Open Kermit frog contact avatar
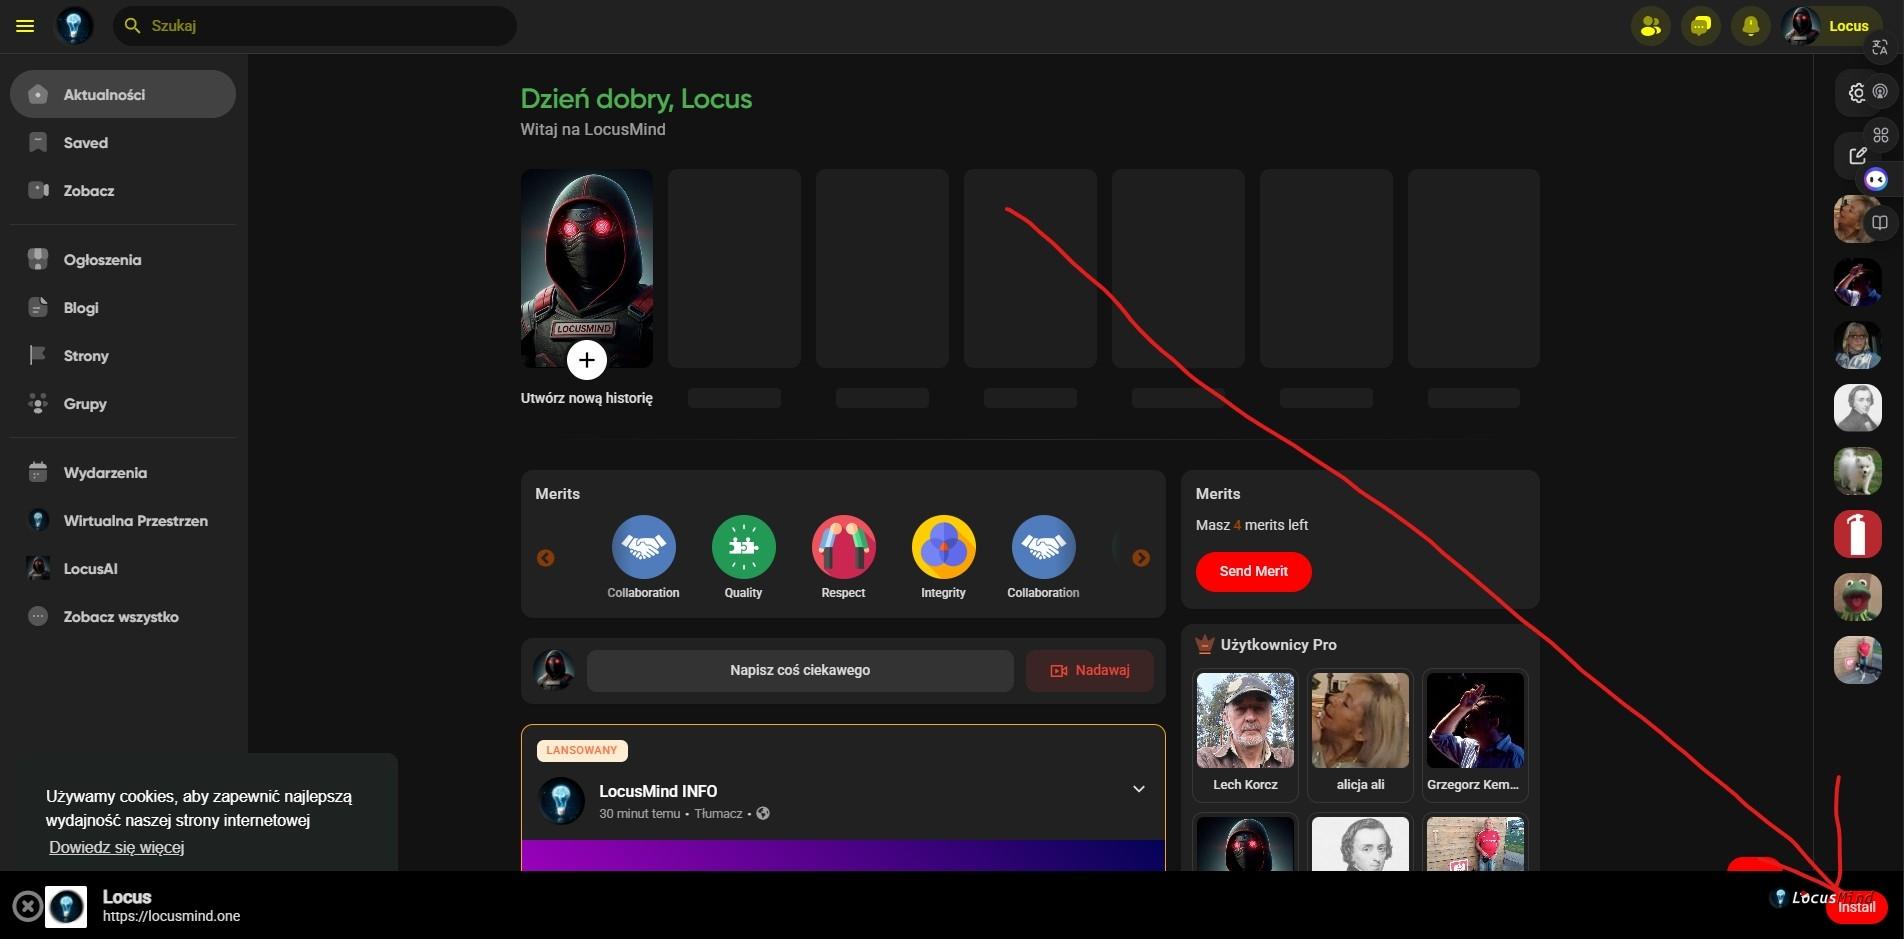The width and height of the screenshot is (1904, 939). coord(1857,597)
